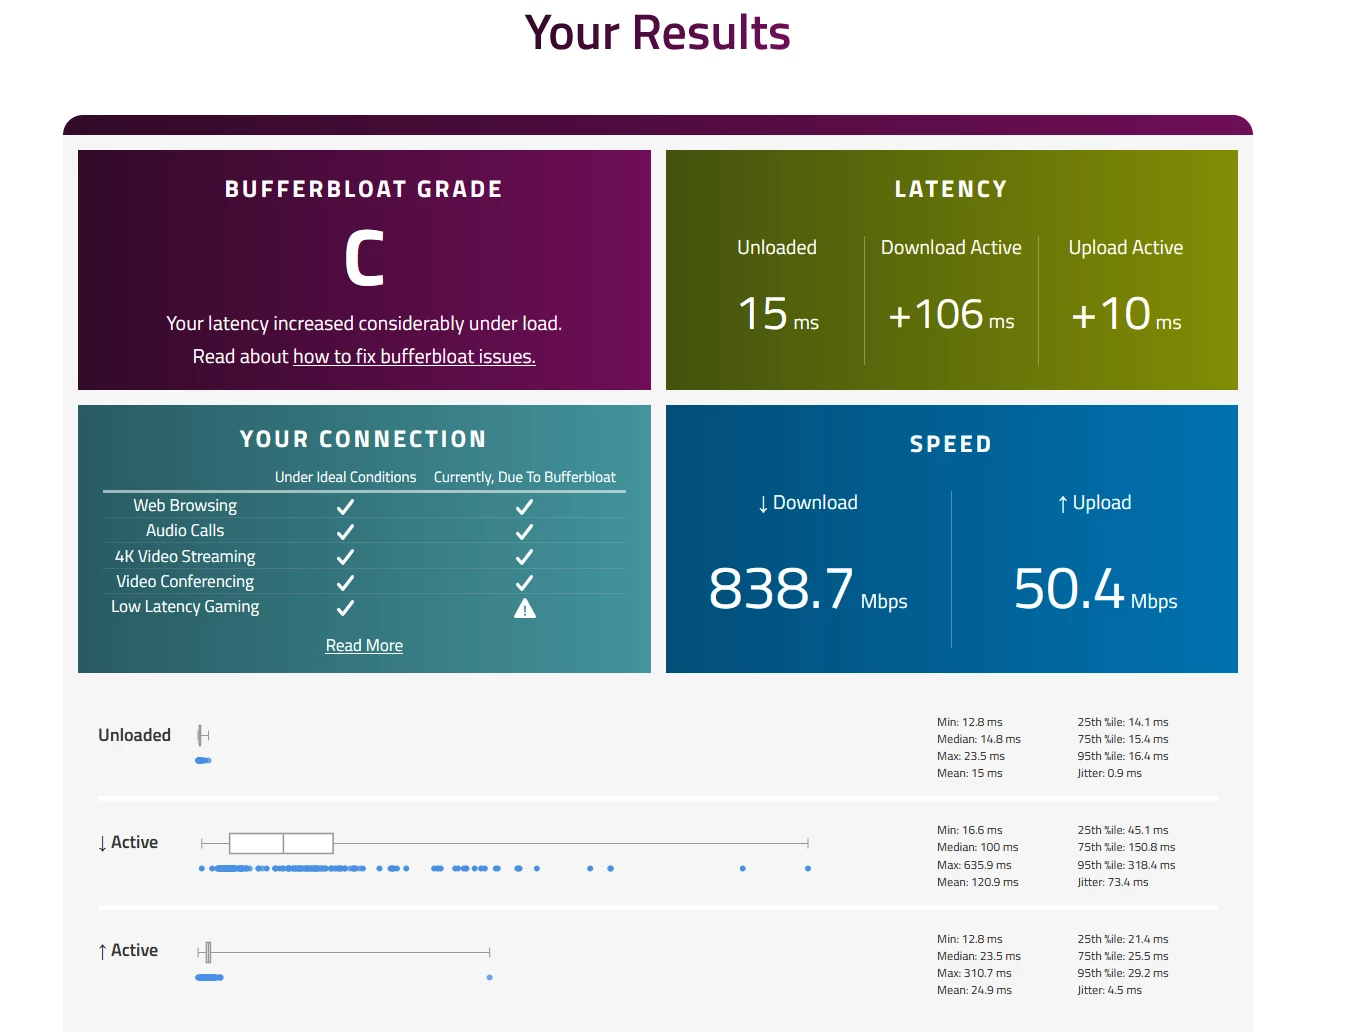The height and width of the screenshot is (1032, 1367).
Task: Click the 'Currently, Due To Bufferbloat' column header
Action: [525, 477]
